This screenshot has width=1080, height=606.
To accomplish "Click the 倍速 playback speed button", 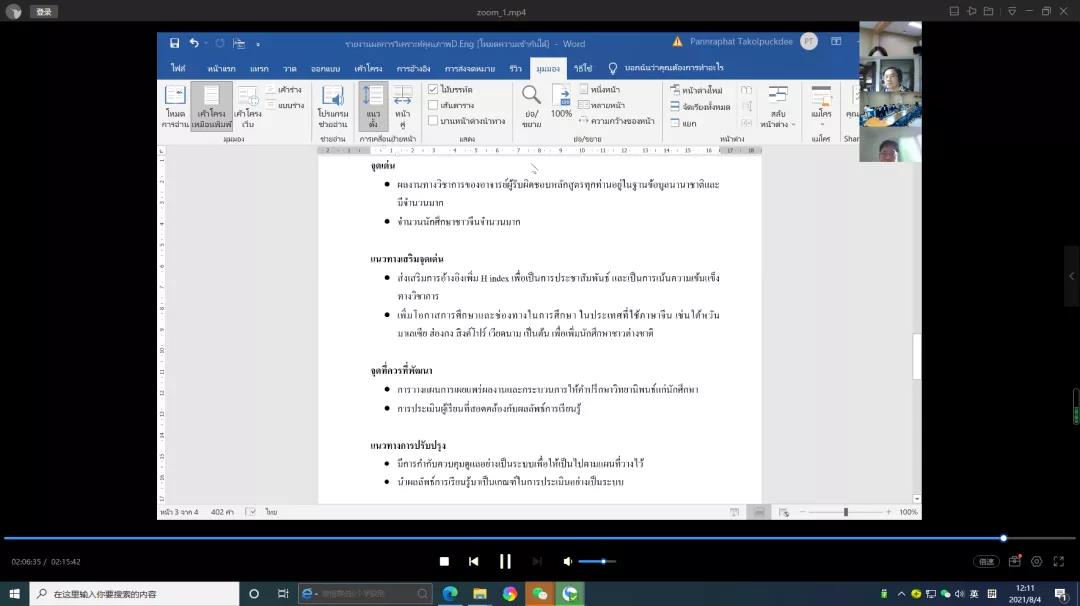I will coord(986,561).
